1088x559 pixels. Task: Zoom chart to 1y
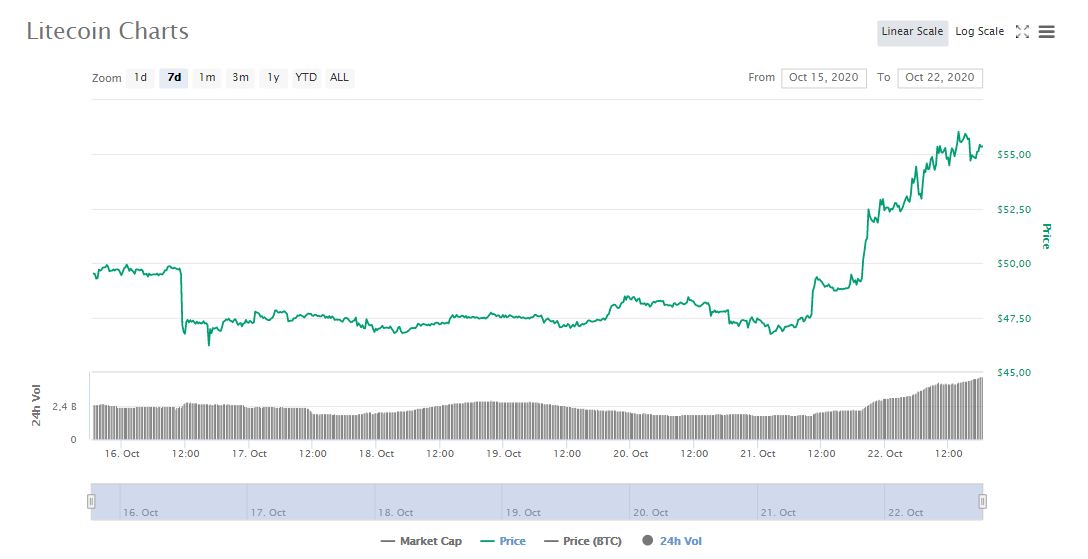click(273, 78)
